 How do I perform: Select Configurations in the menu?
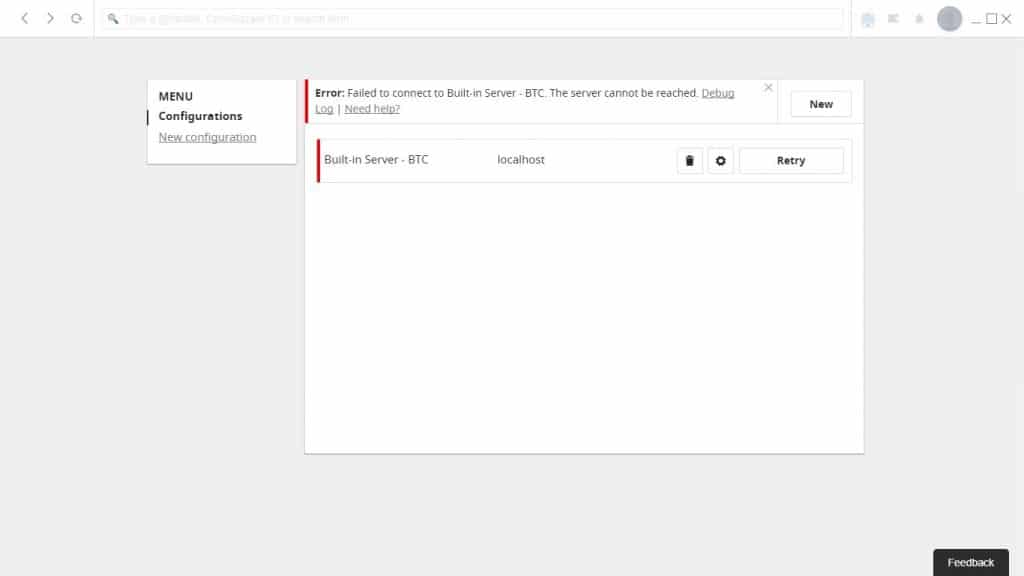(x=200, y=116)
